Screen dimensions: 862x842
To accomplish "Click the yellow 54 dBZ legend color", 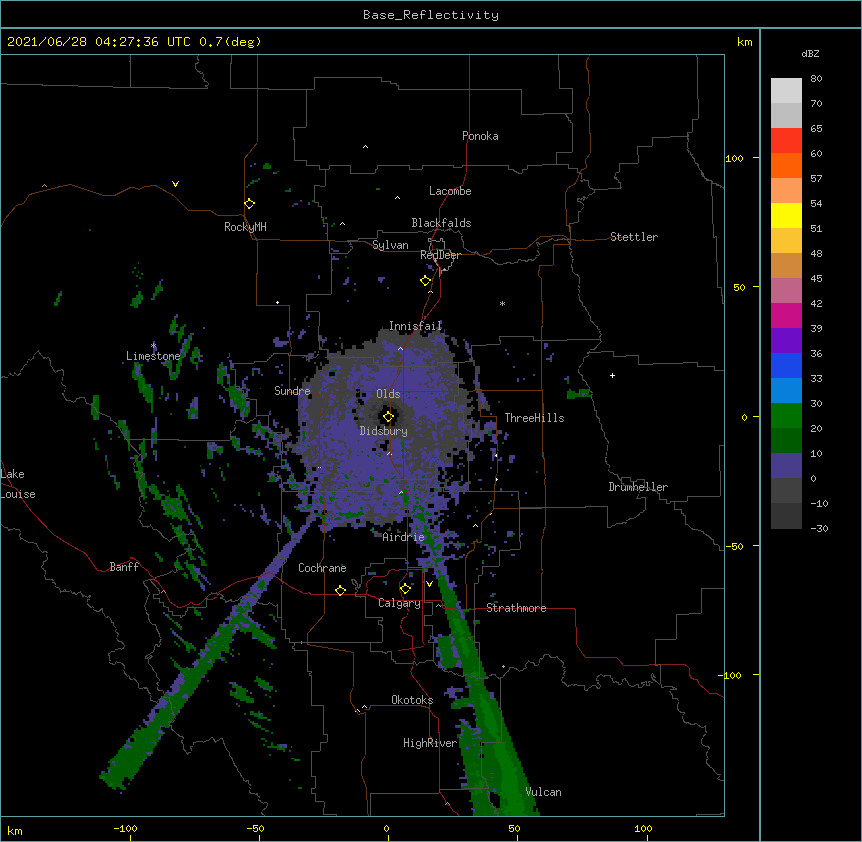I will [786, 215].
